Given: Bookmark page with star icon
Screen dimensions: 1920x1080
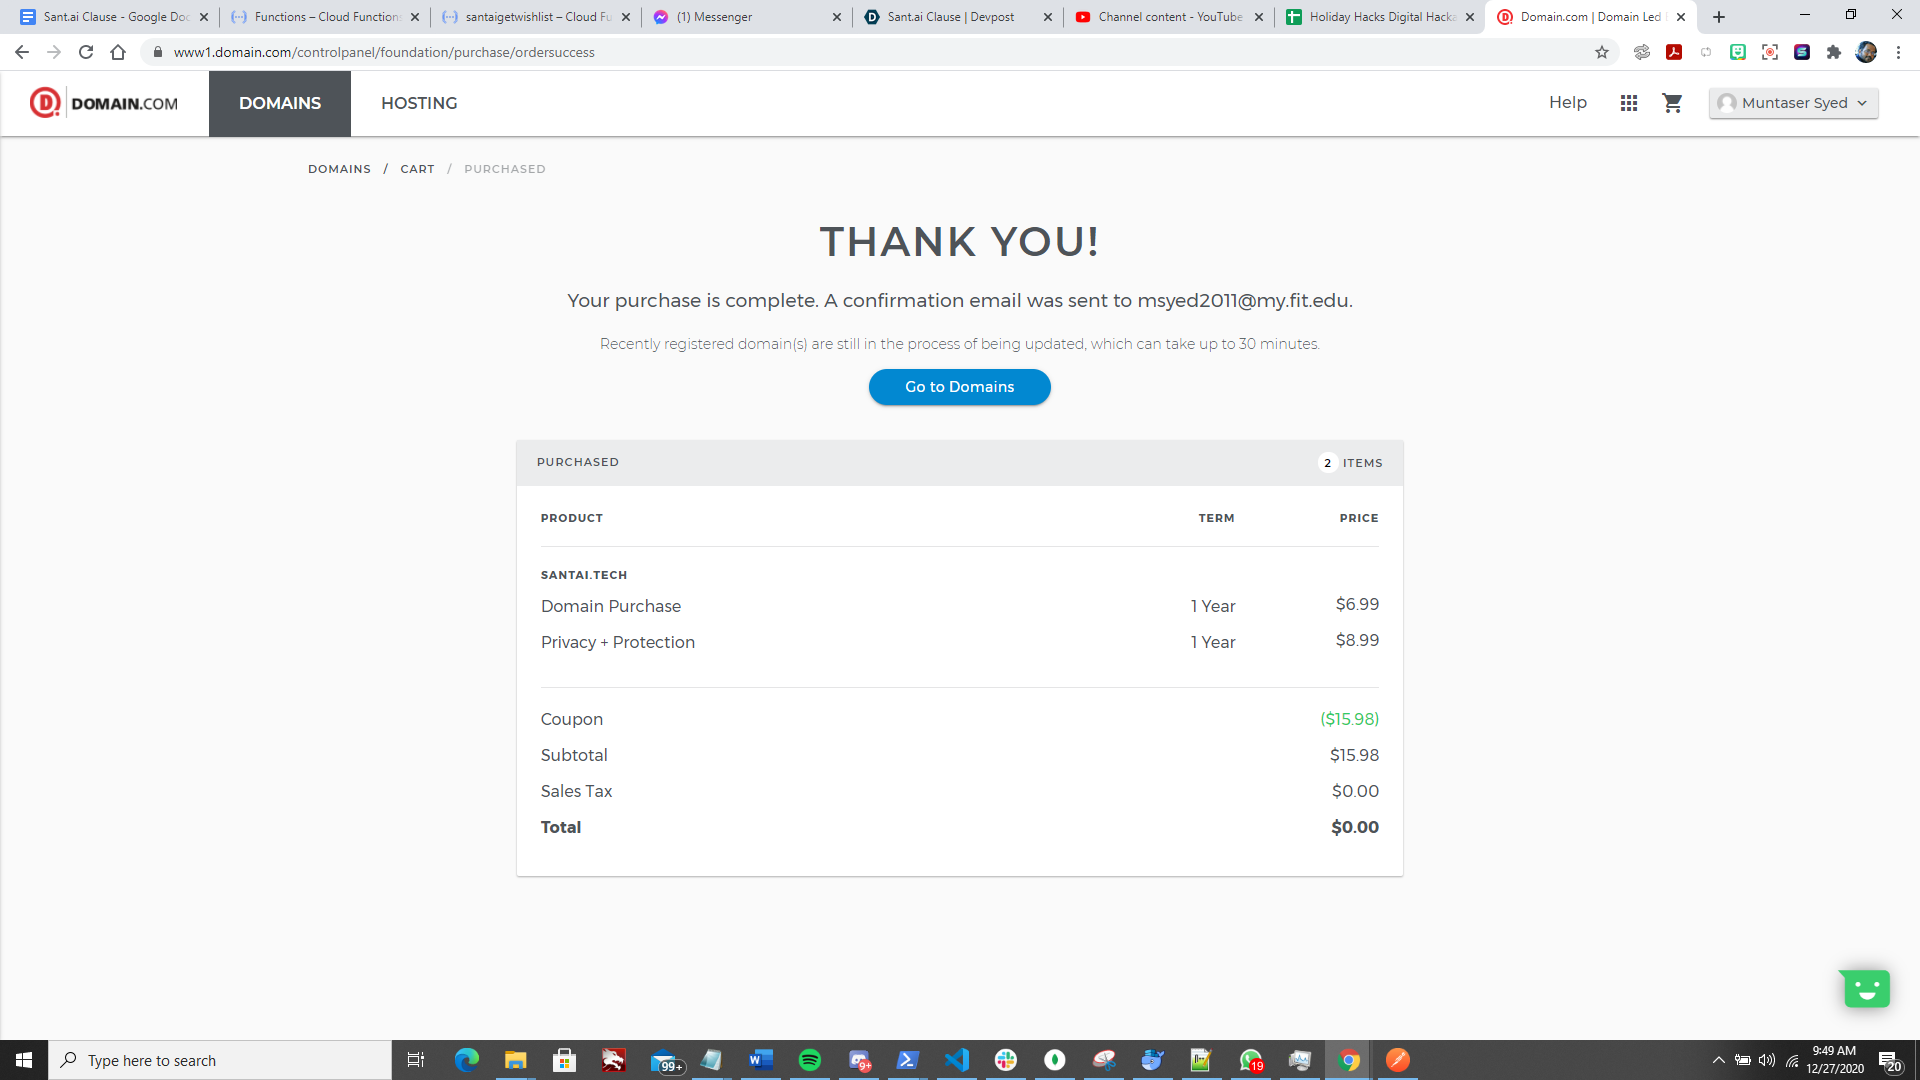Looking at the screenshot, I should tap(1602, 52).
